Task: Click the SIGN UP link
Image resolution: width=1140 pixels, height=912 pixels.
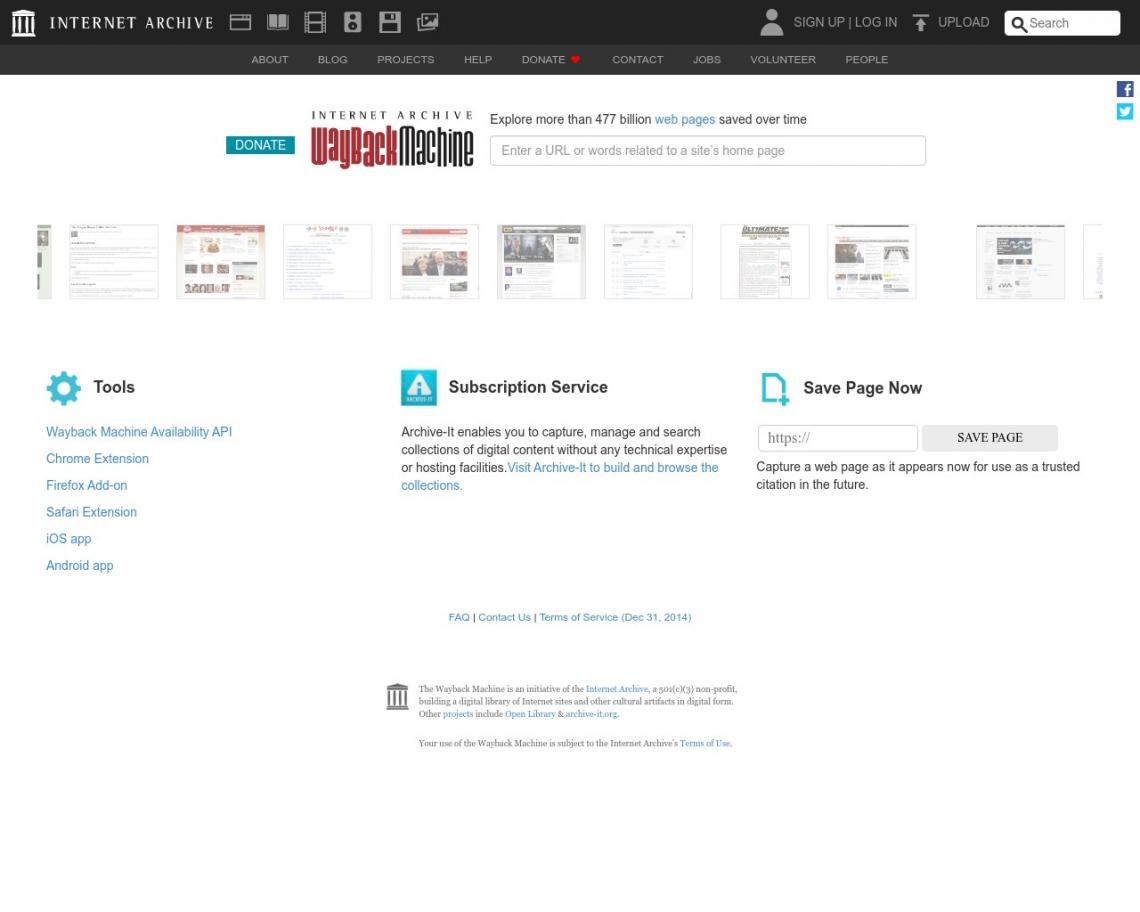Action: coord(819,23)
